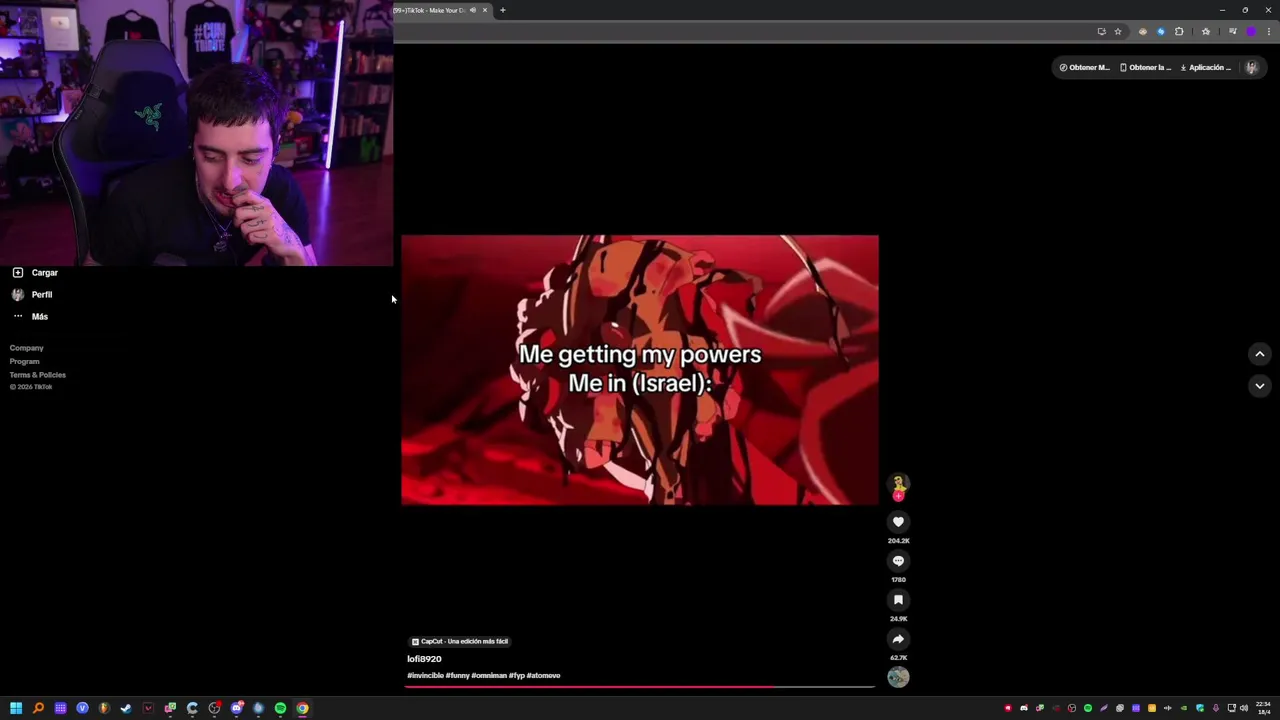Viewport: 1280px width, 720px height.
Task: Open lofi8920 creator profile link
Action: pyautogui.click(x=424, y=659)
